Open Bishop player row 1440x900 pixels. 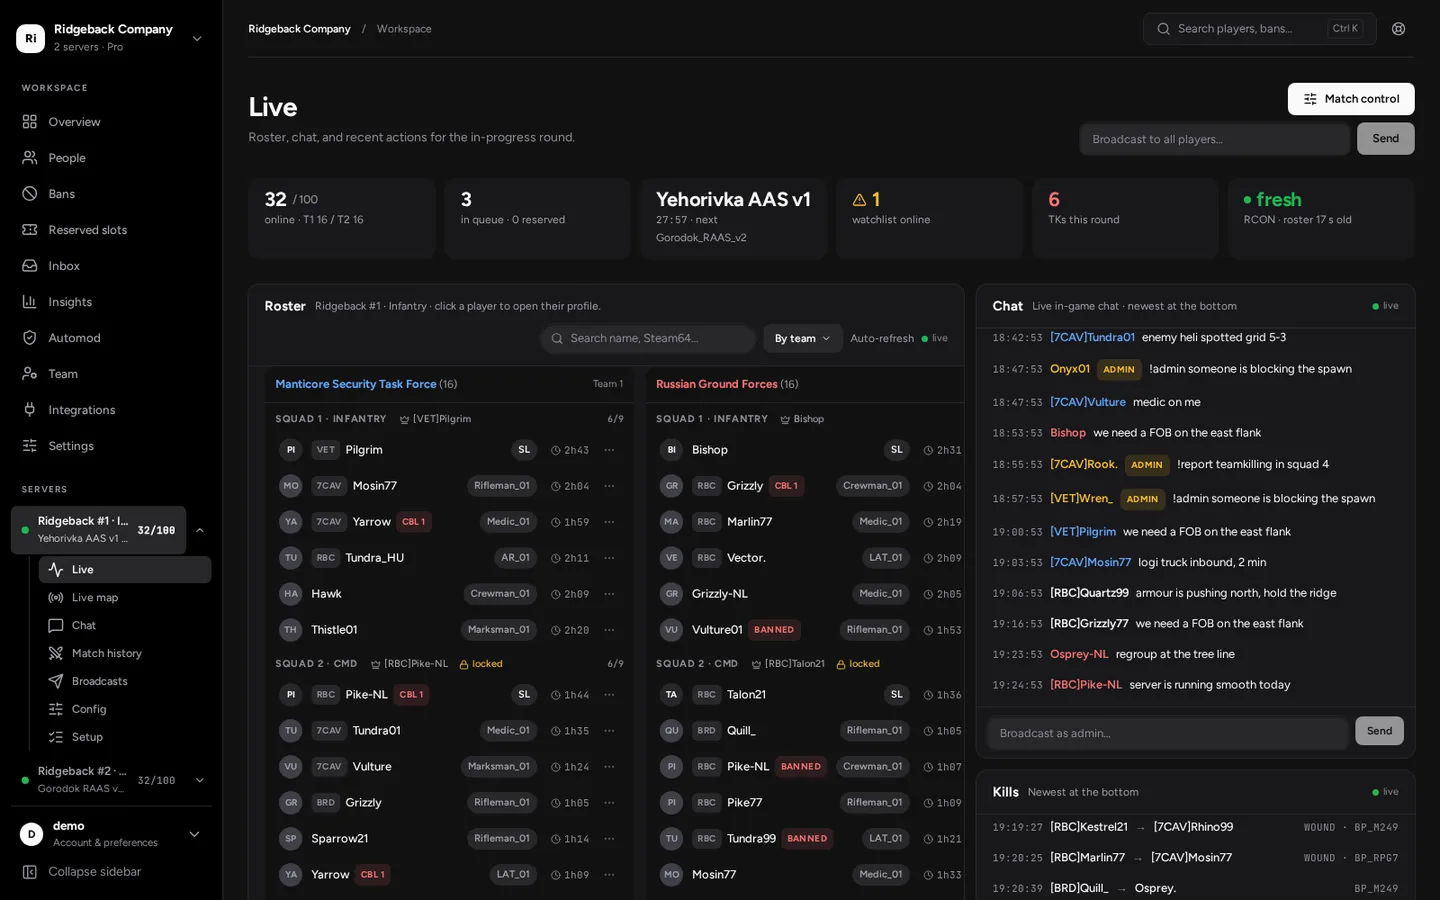point(810,450)
